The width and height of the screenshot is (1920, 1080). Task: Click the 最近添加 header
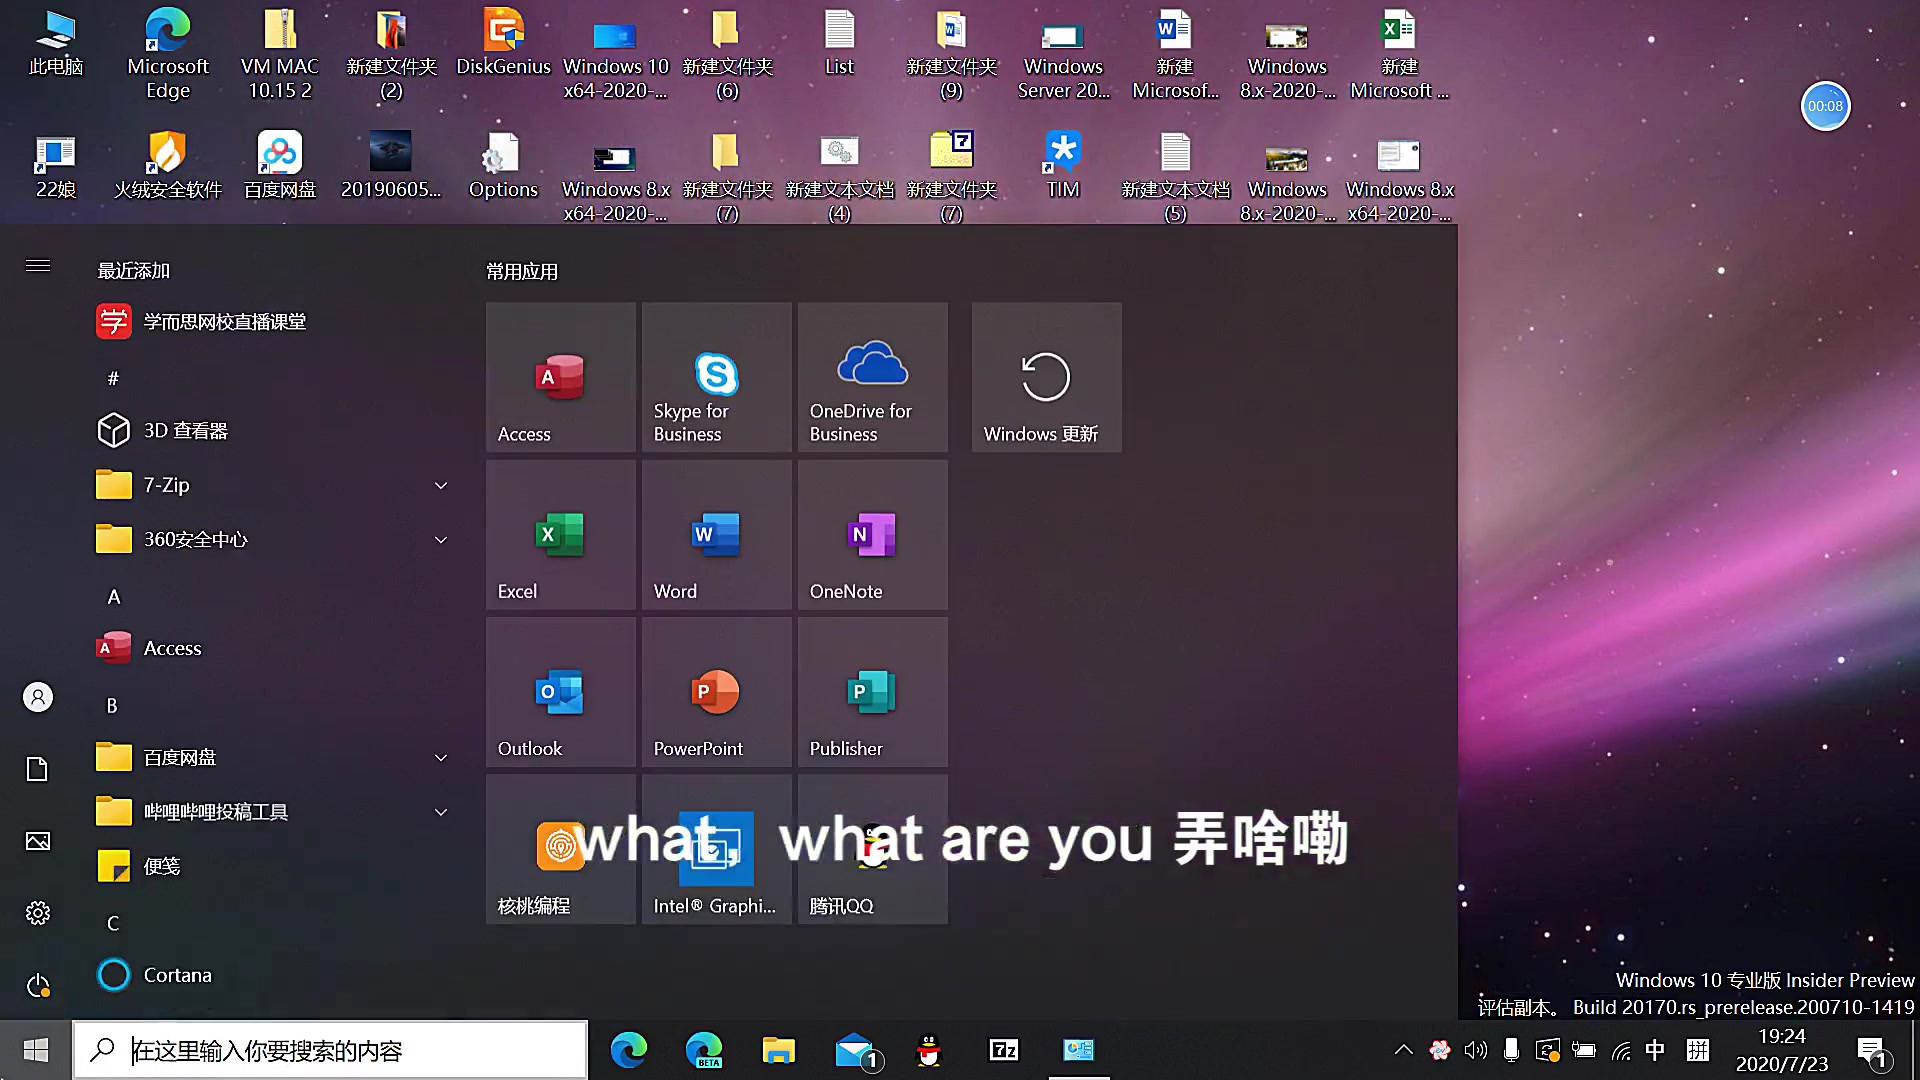tap(133, 271)
